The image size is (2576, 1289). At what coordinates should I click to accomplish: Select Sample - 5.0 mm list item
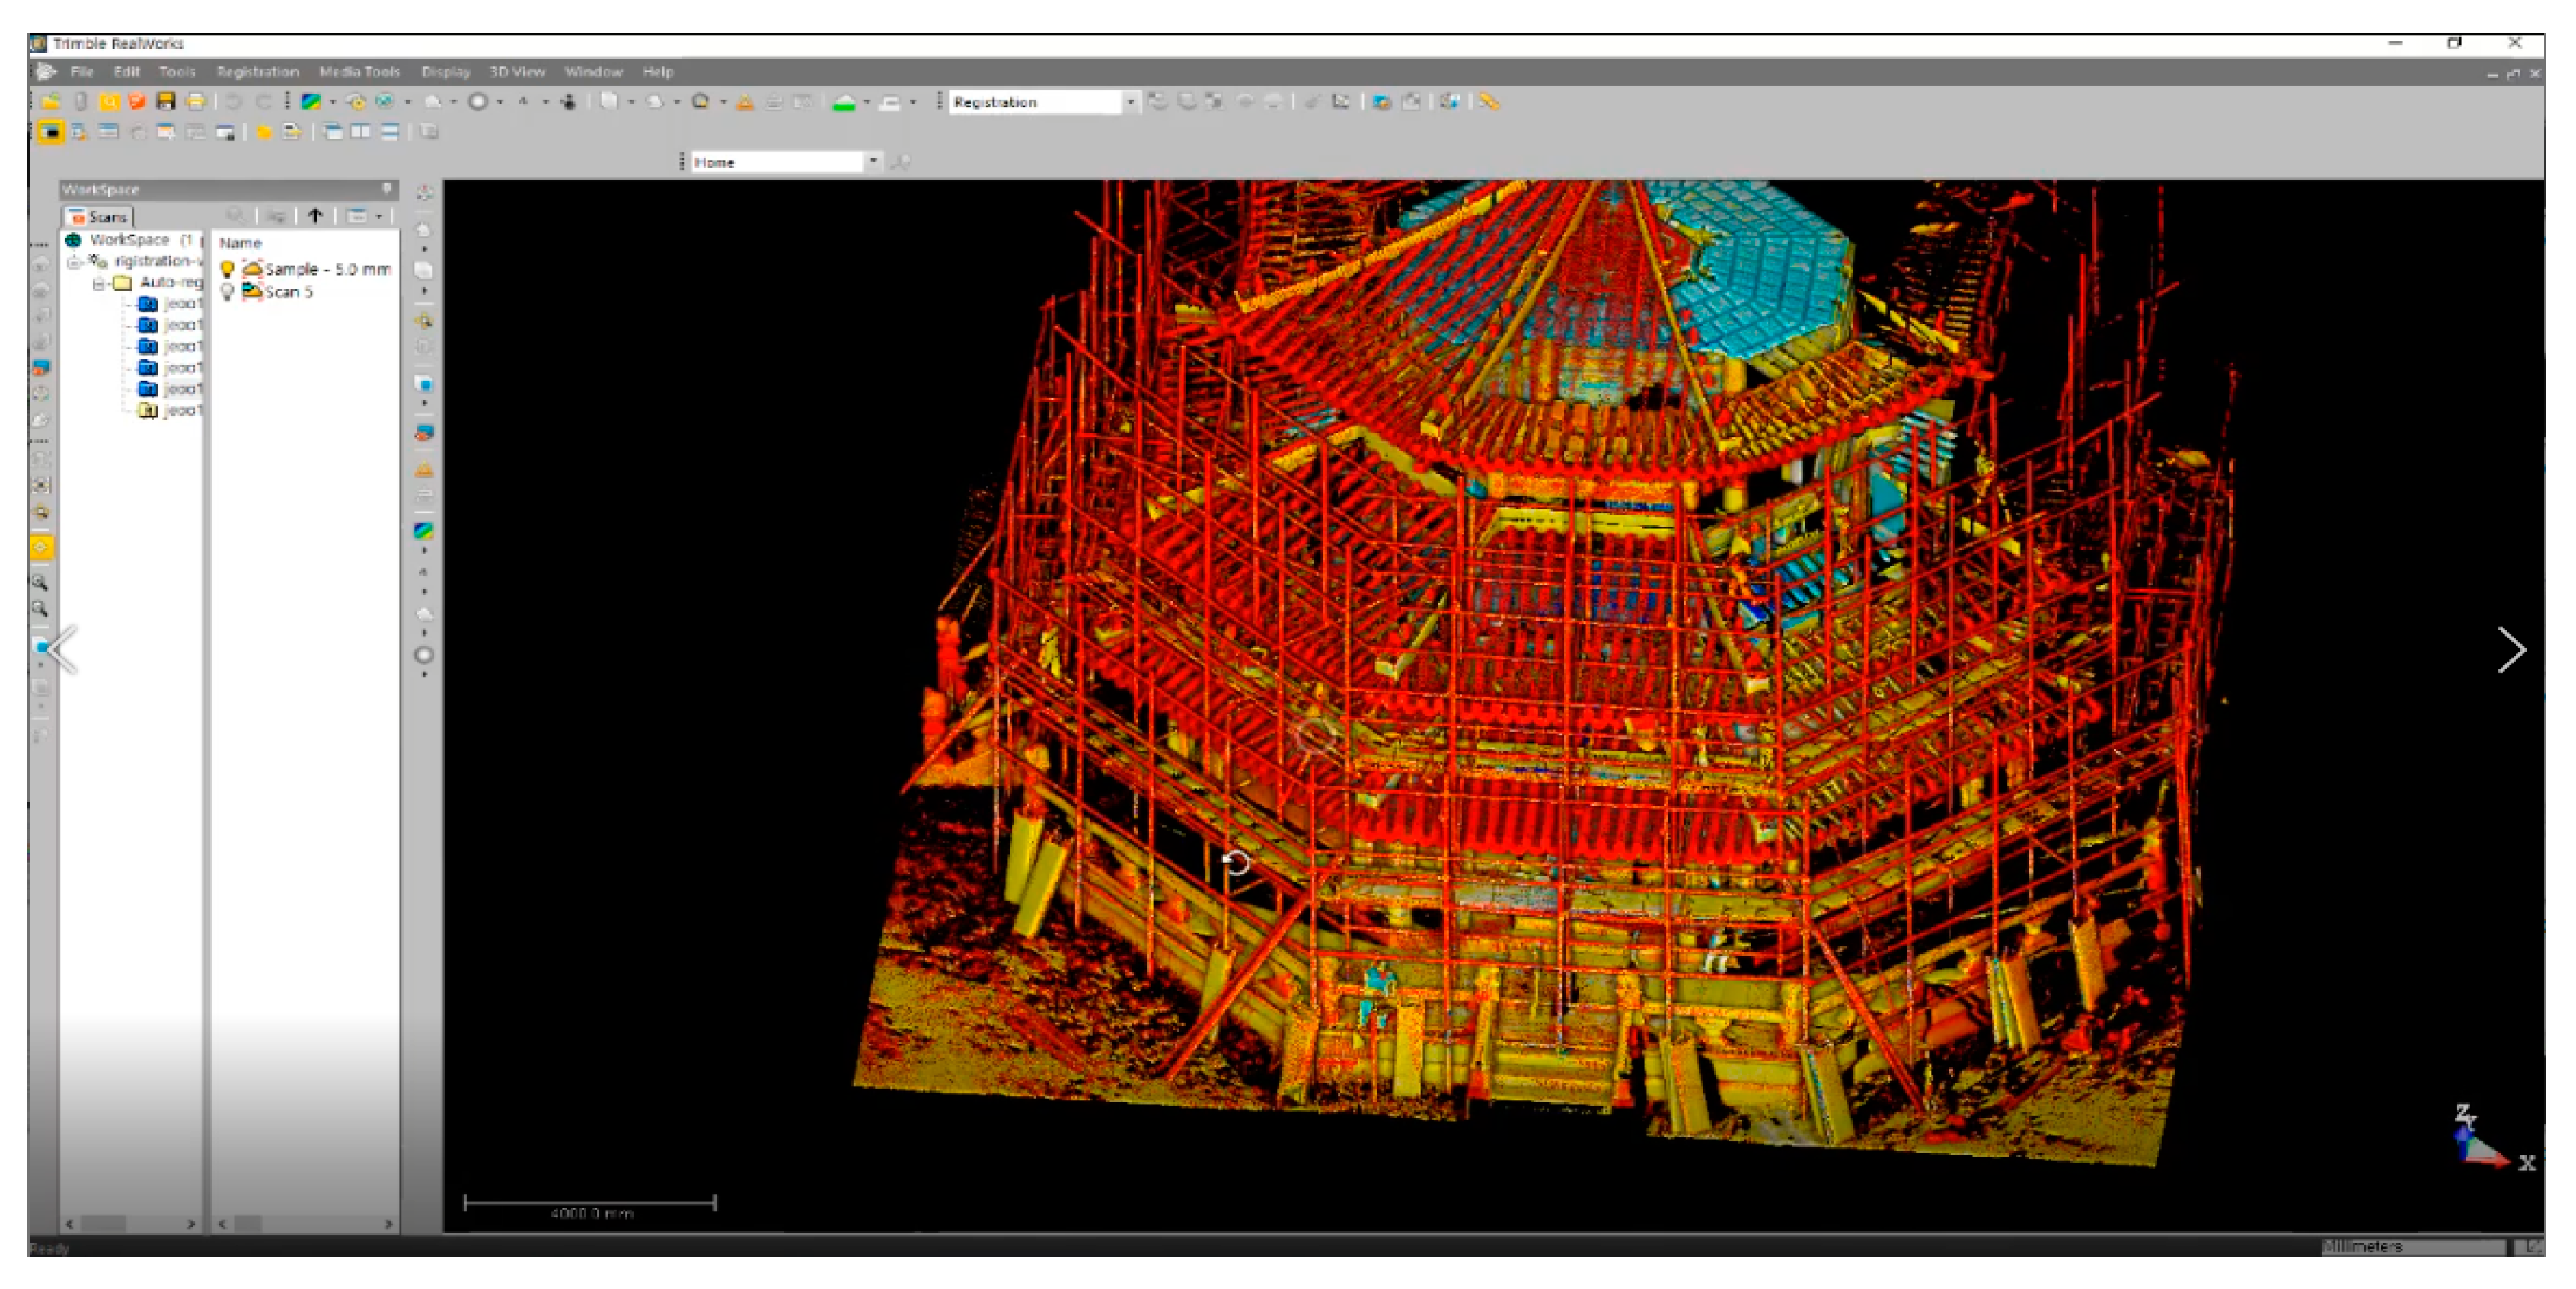click(326, 269)
